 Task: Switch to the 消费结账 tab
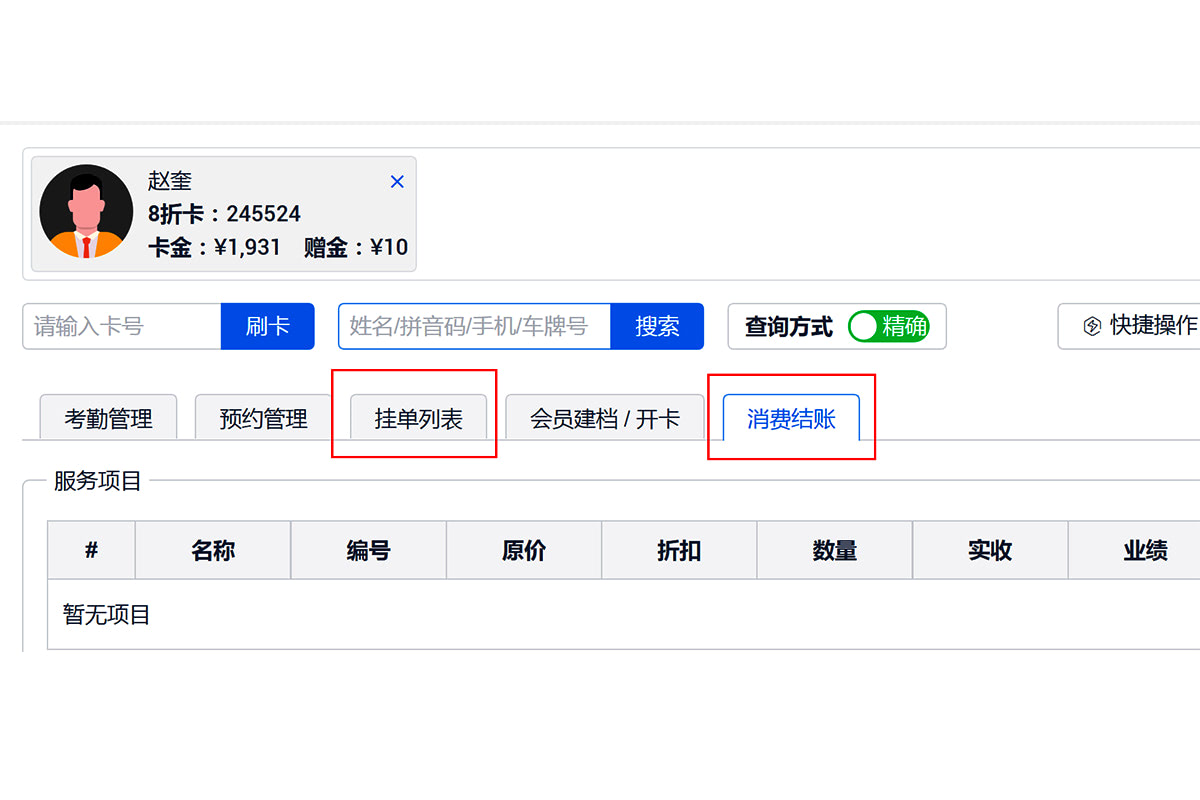point(791,418)
